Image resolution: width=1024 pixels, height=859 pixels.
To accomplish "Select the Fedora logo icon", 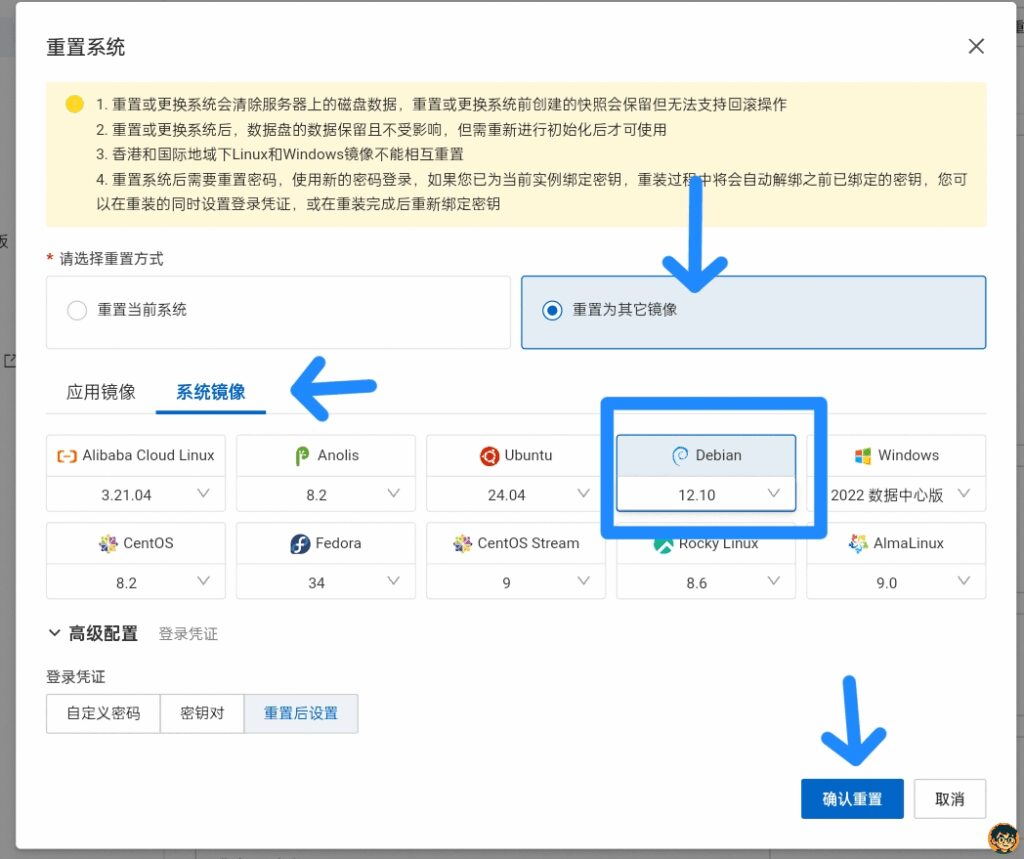I will 300,543.
